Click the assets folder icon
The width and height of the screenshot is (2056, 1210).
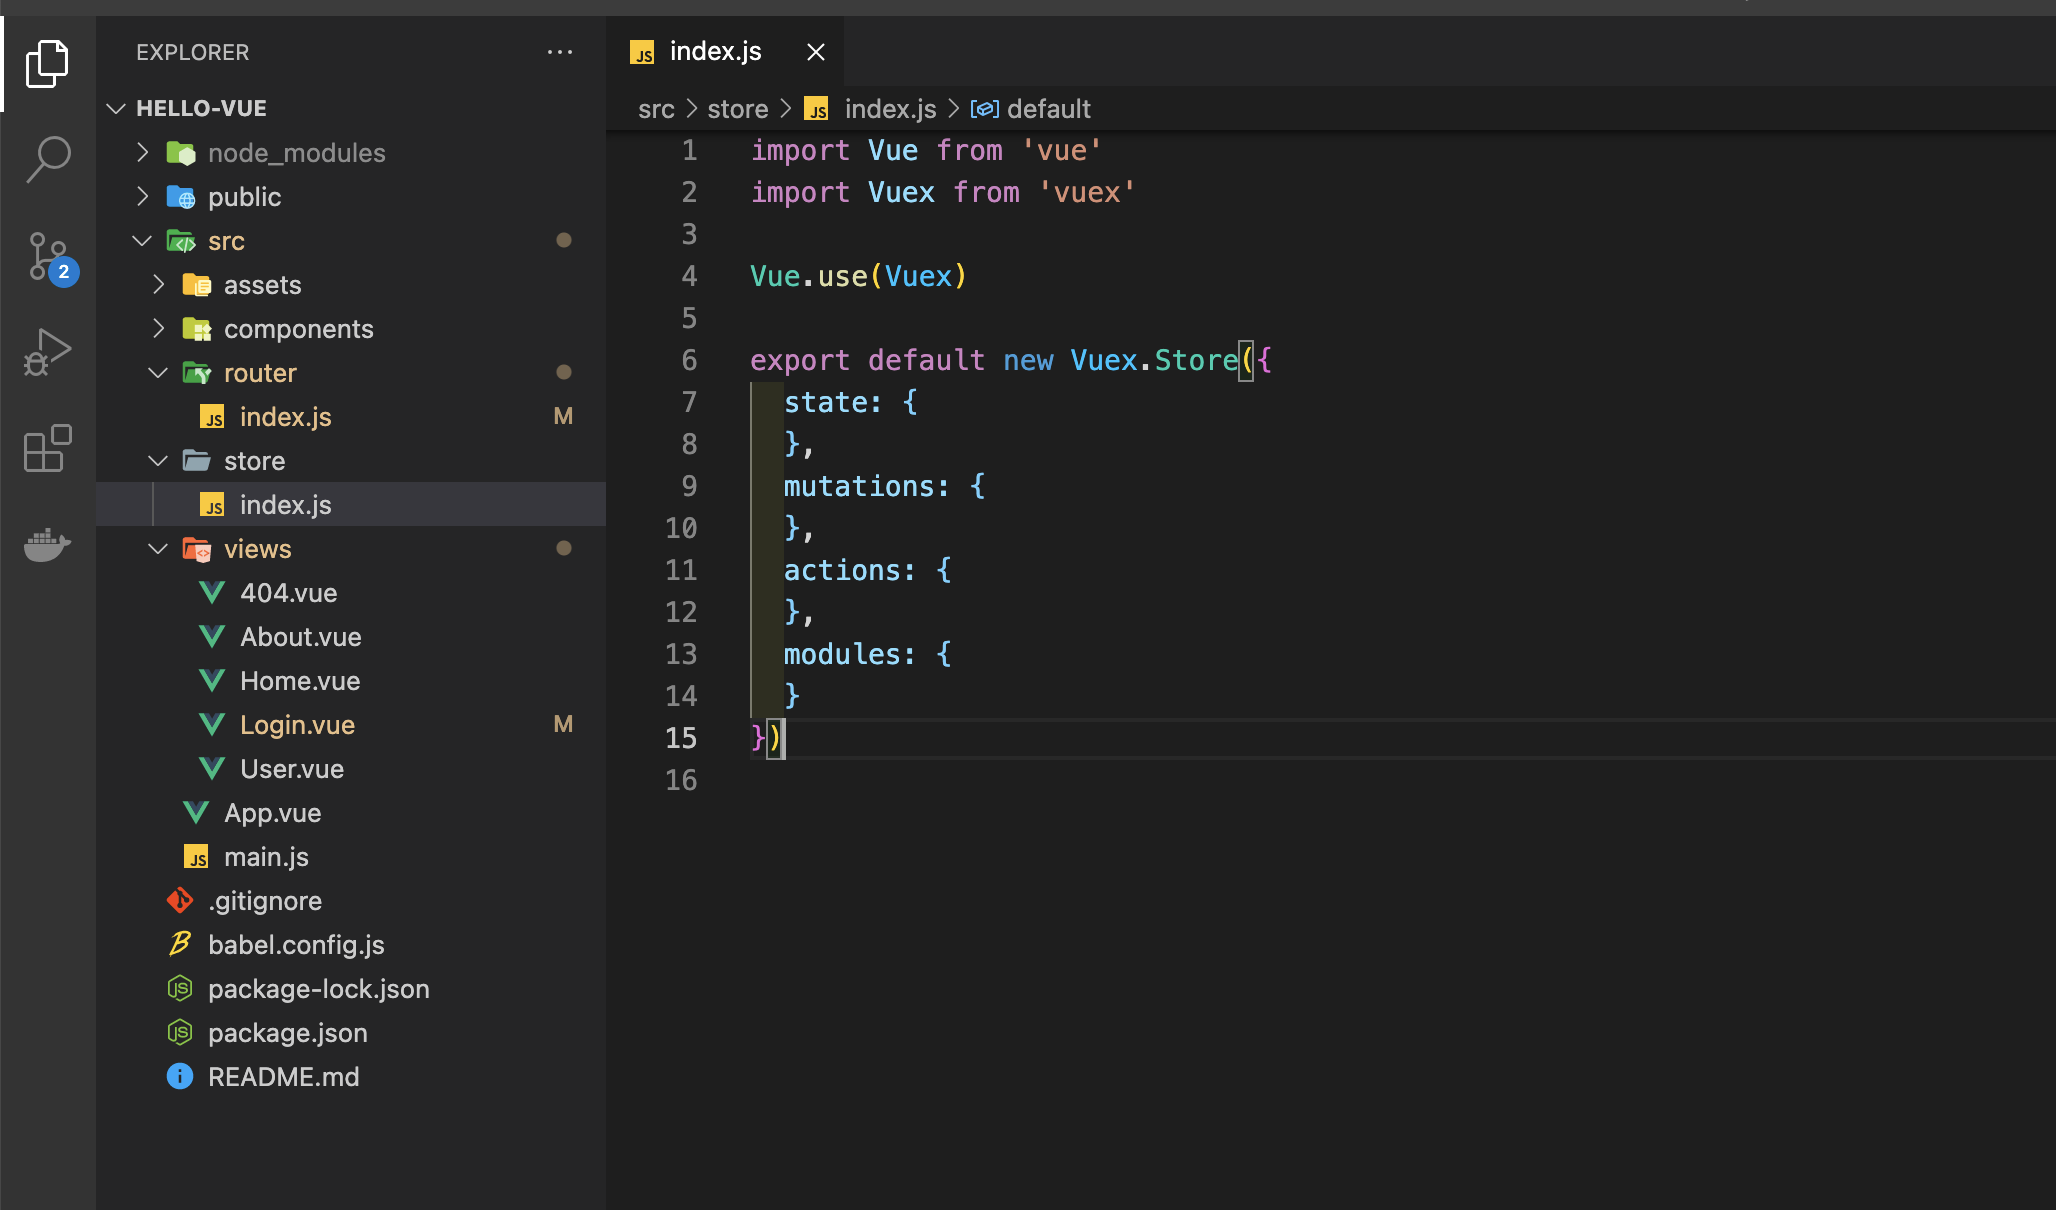(197, 285)
